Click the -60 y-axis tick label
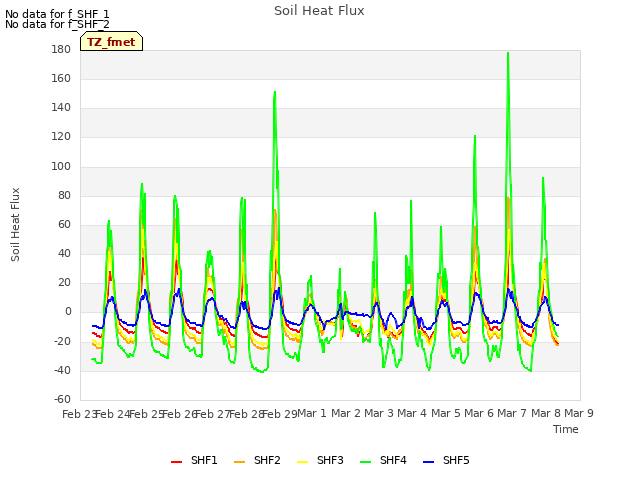 [x=62, y=399]
